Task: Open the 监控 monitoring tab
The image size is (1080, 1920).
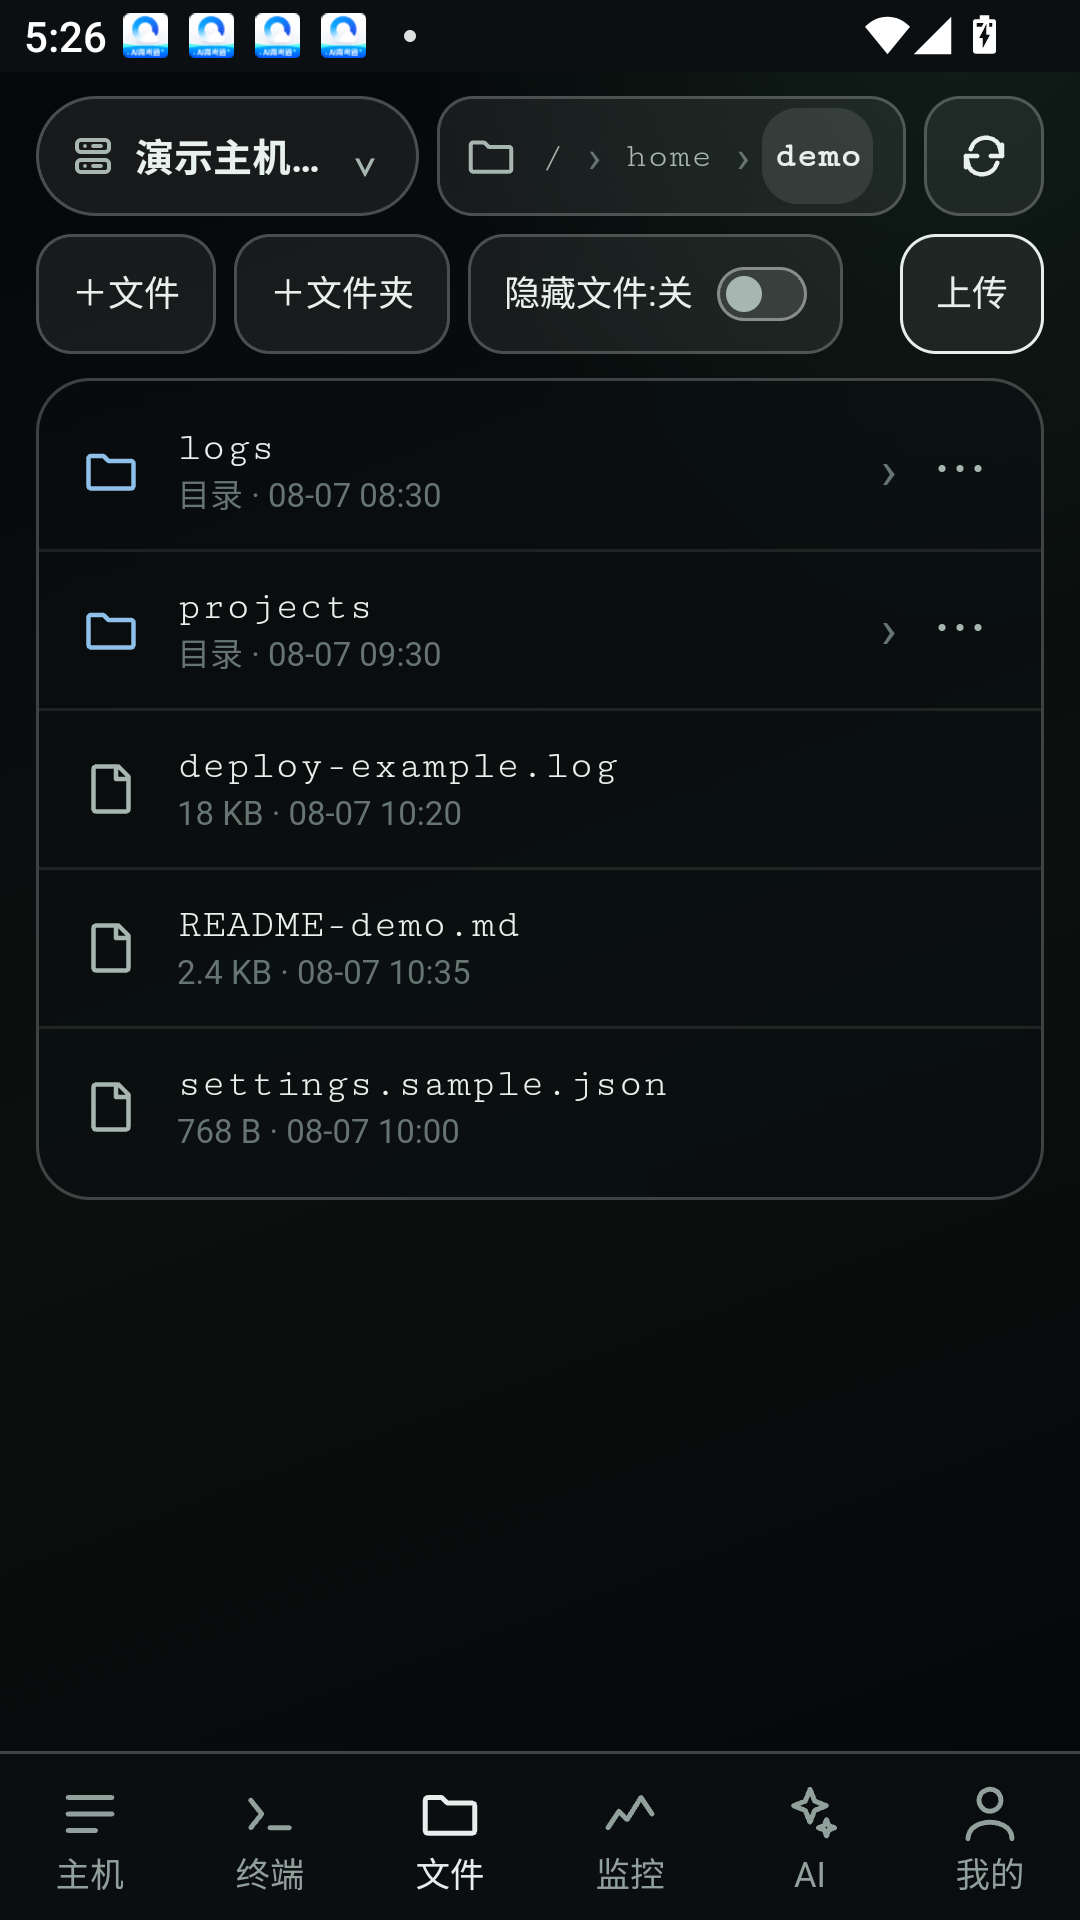Action: (630, 1838)
